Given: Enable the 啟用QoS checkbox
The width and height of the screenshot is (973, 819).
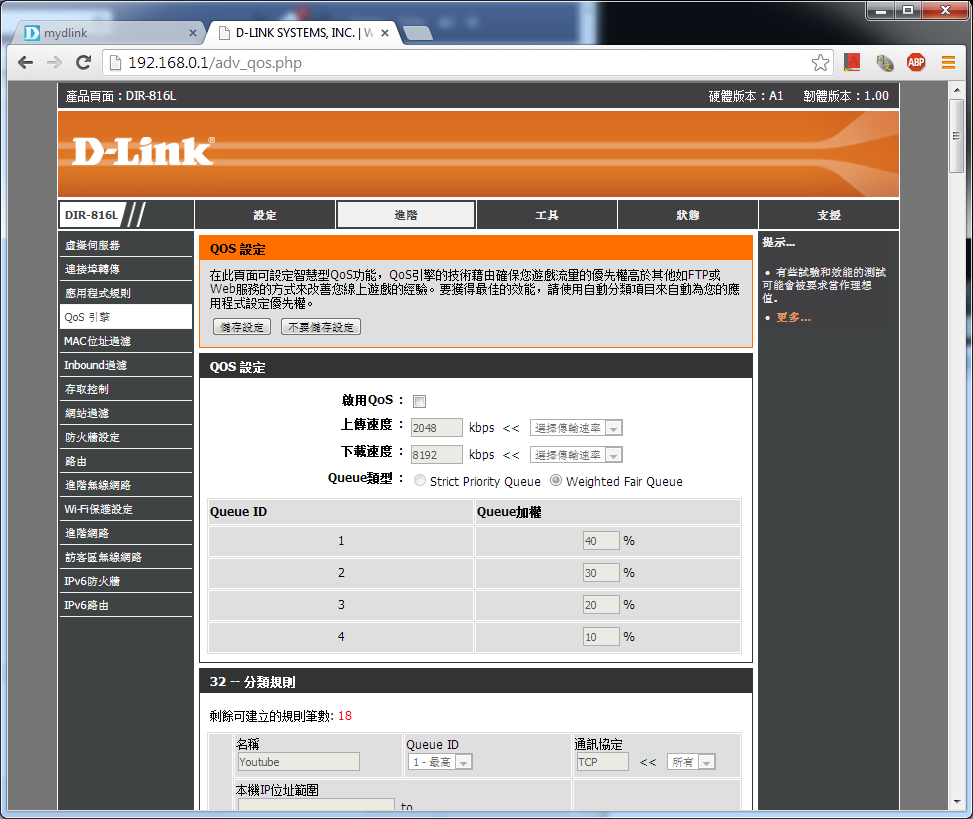Looking at the screenshot, I should pos(420,402).
